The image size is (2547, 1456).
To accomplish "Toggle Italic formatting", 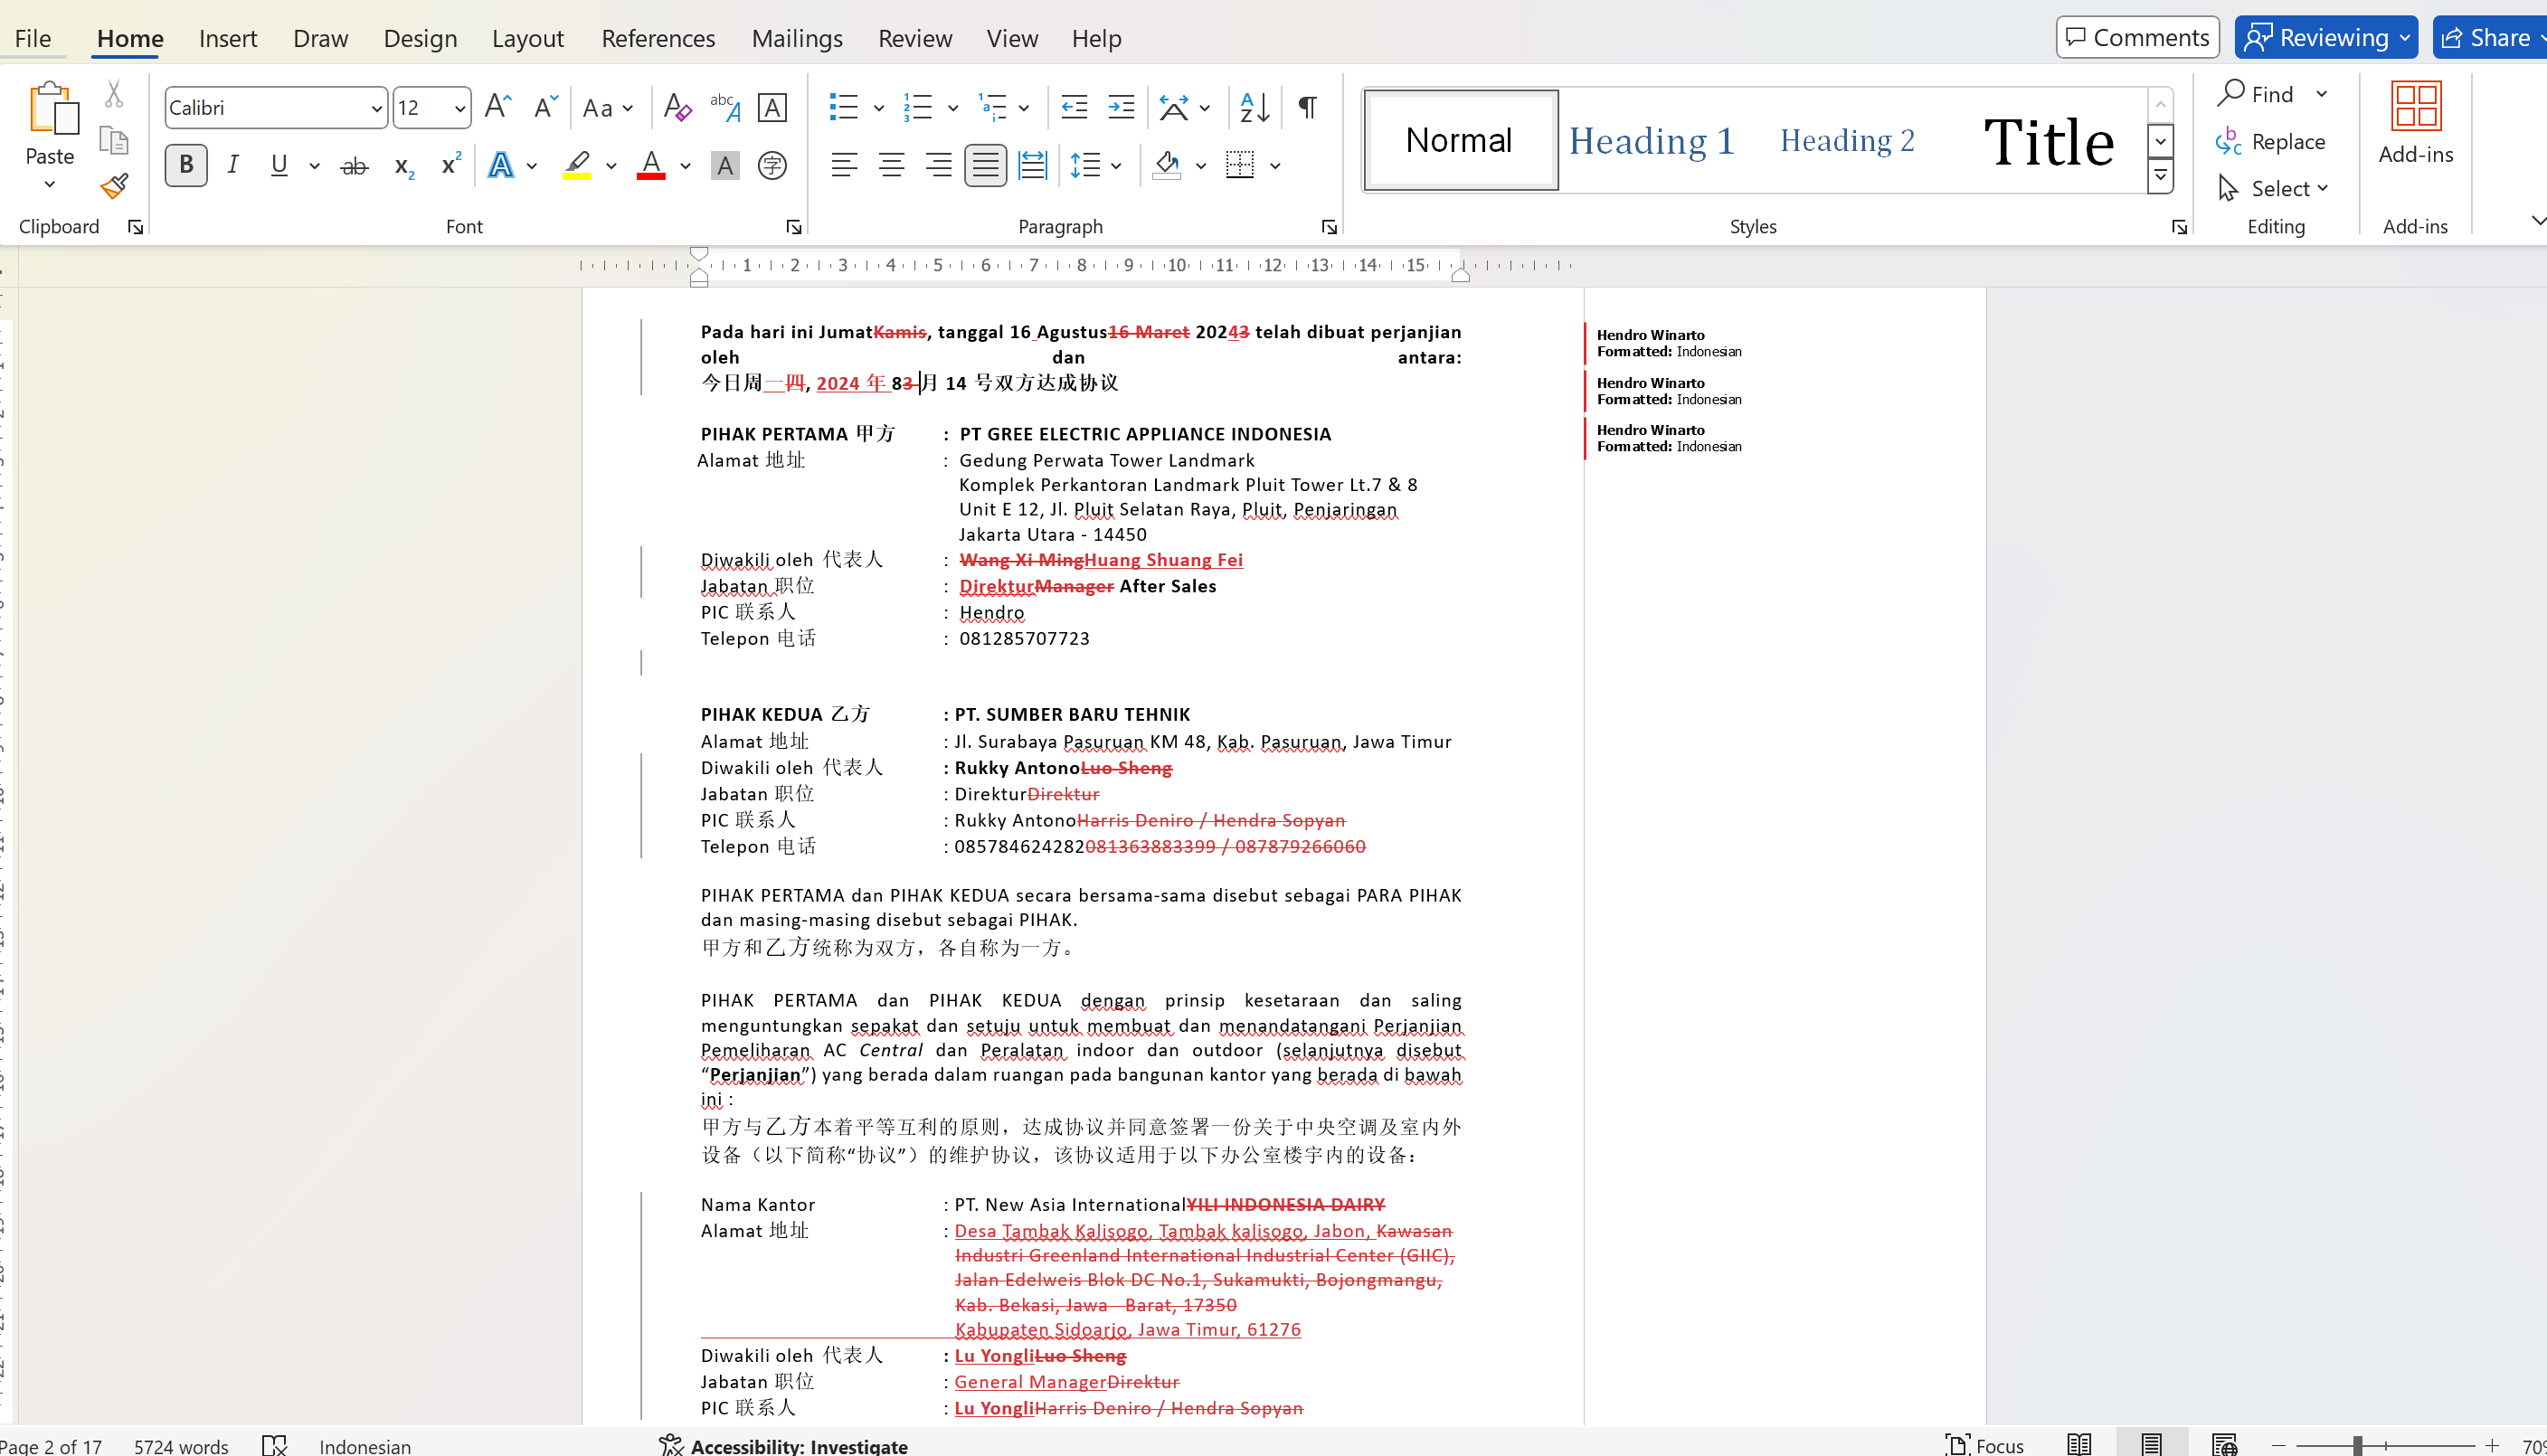I will pos(233,165).
